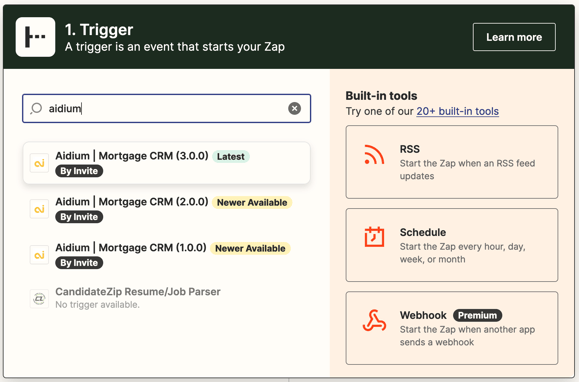Image resolution: width=579 pixels, height=382 pixels.
Task: Click the Webhook icon
Action: tap(374, 320)
